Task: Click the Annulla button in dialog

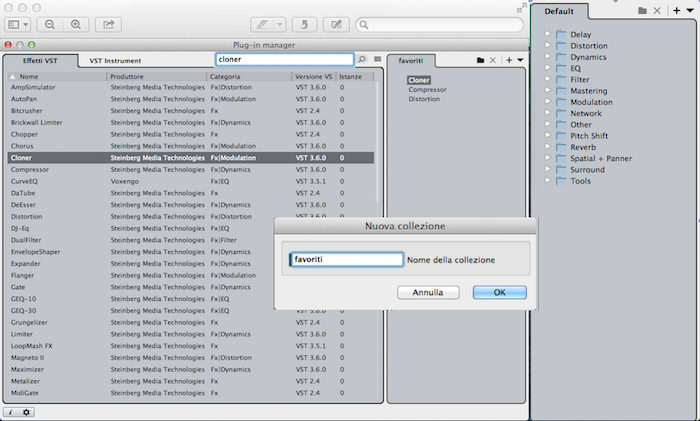Action: 428,292
